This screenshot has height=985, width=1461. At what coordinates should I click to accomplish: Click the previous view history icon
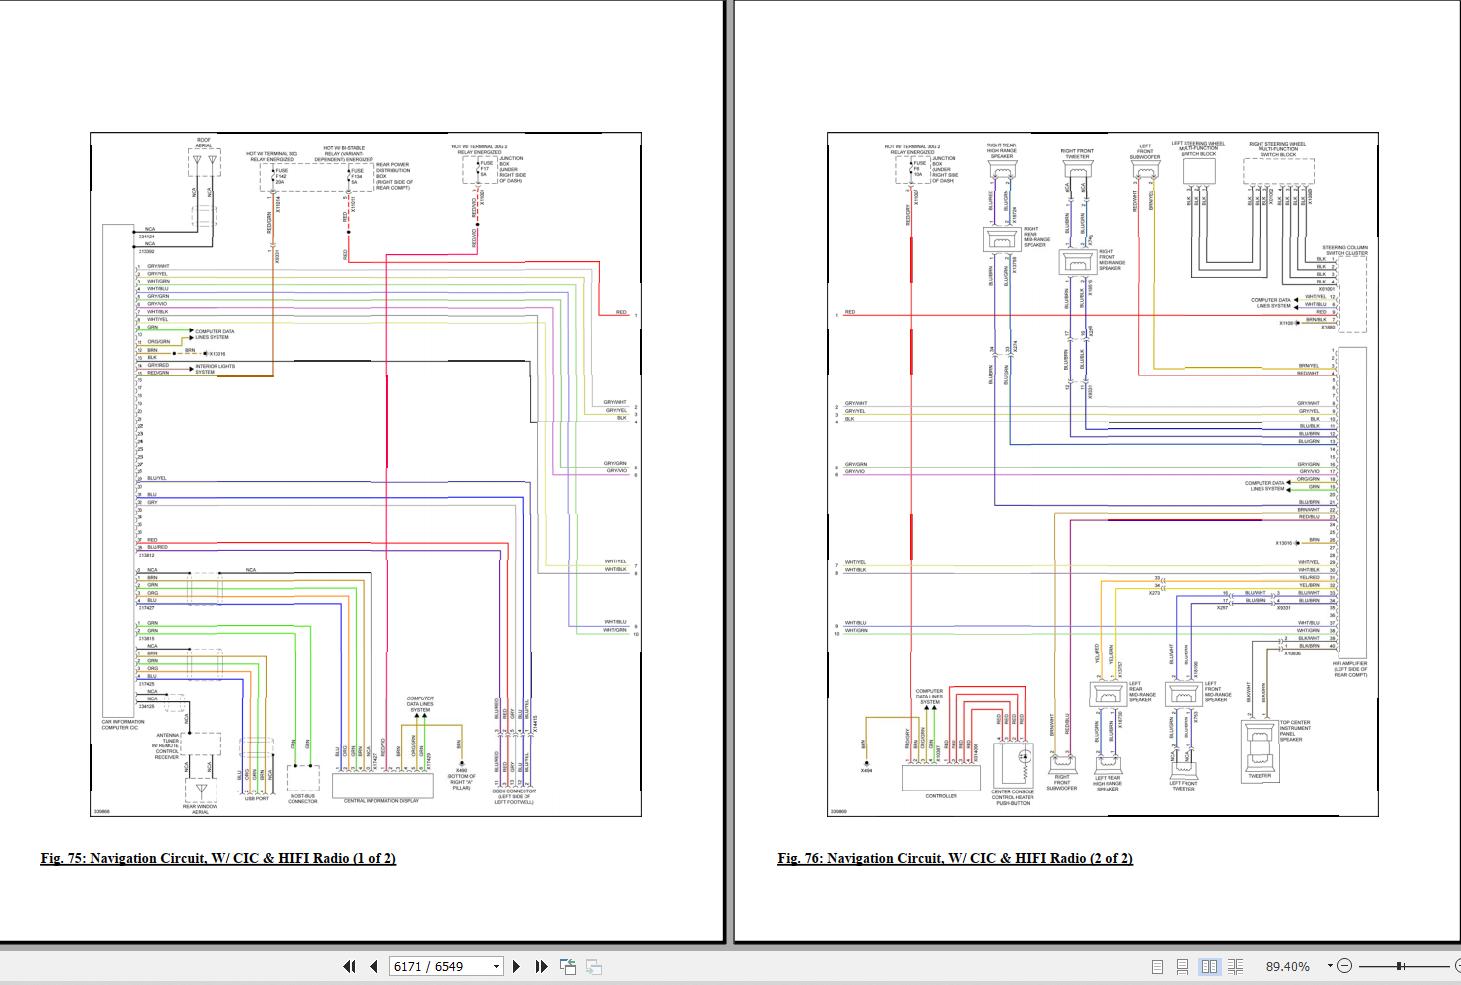(567, 966)
